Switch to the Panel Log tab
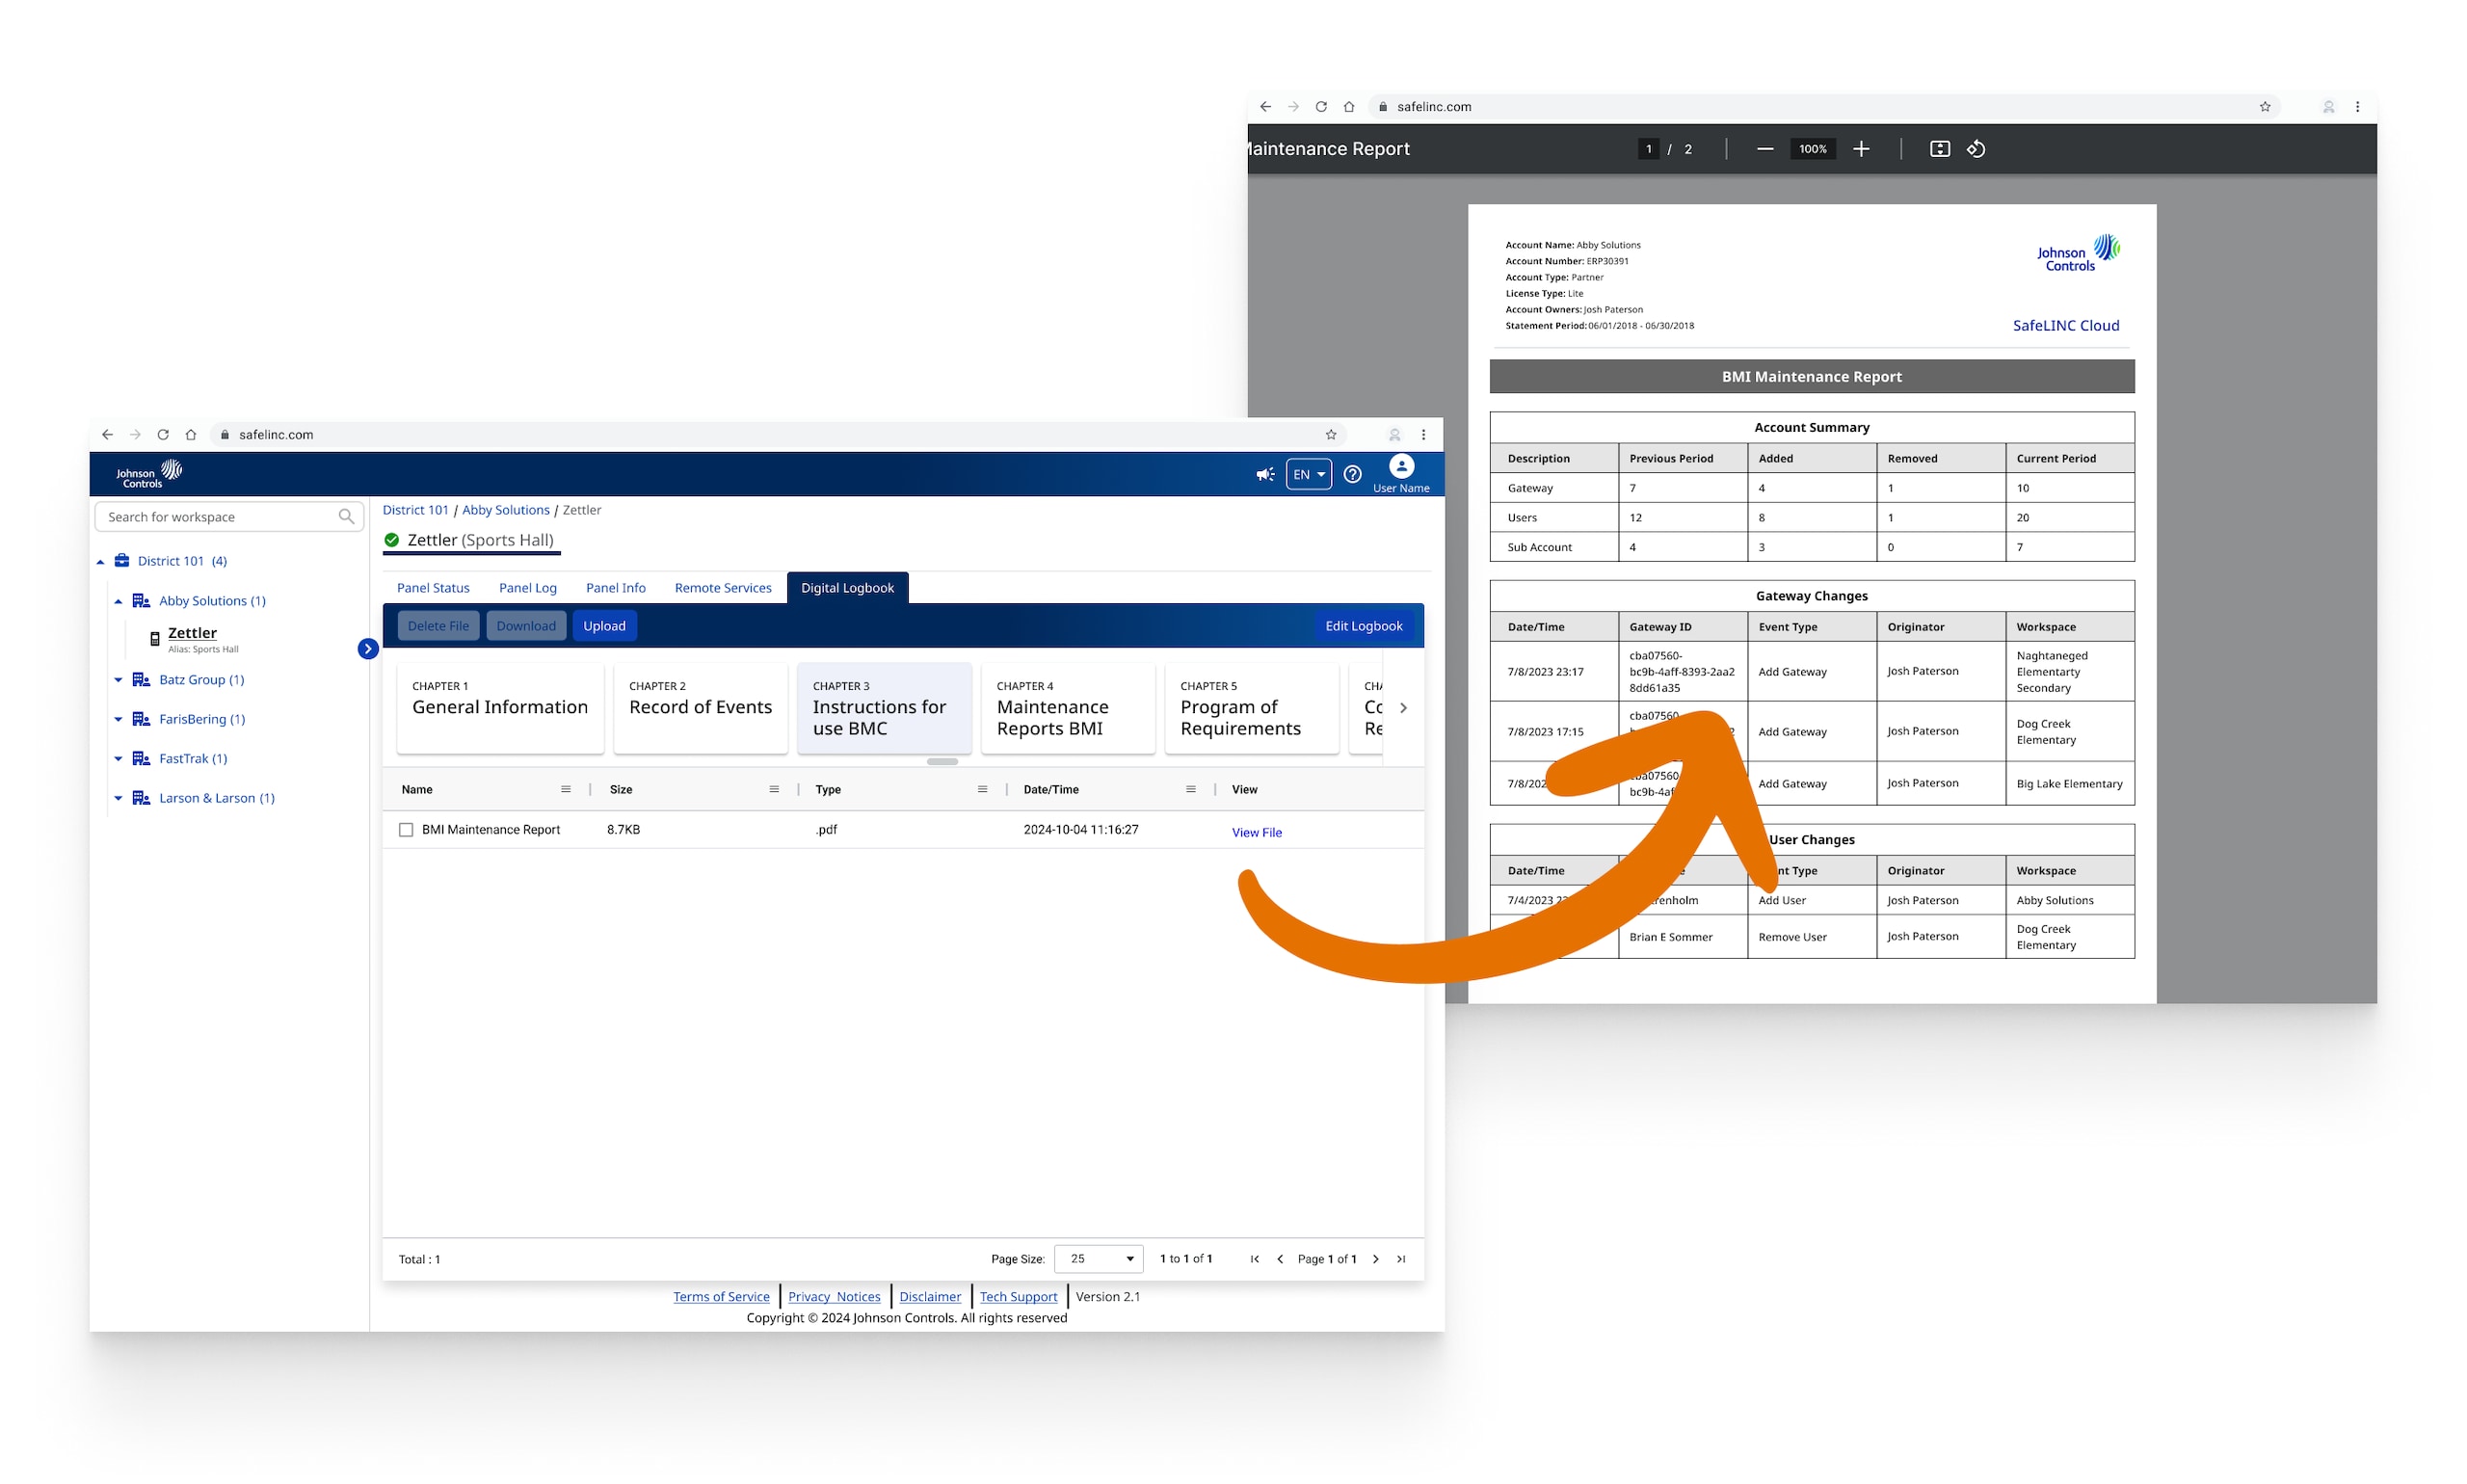The image size is (2467, 1484). [528, 588]
